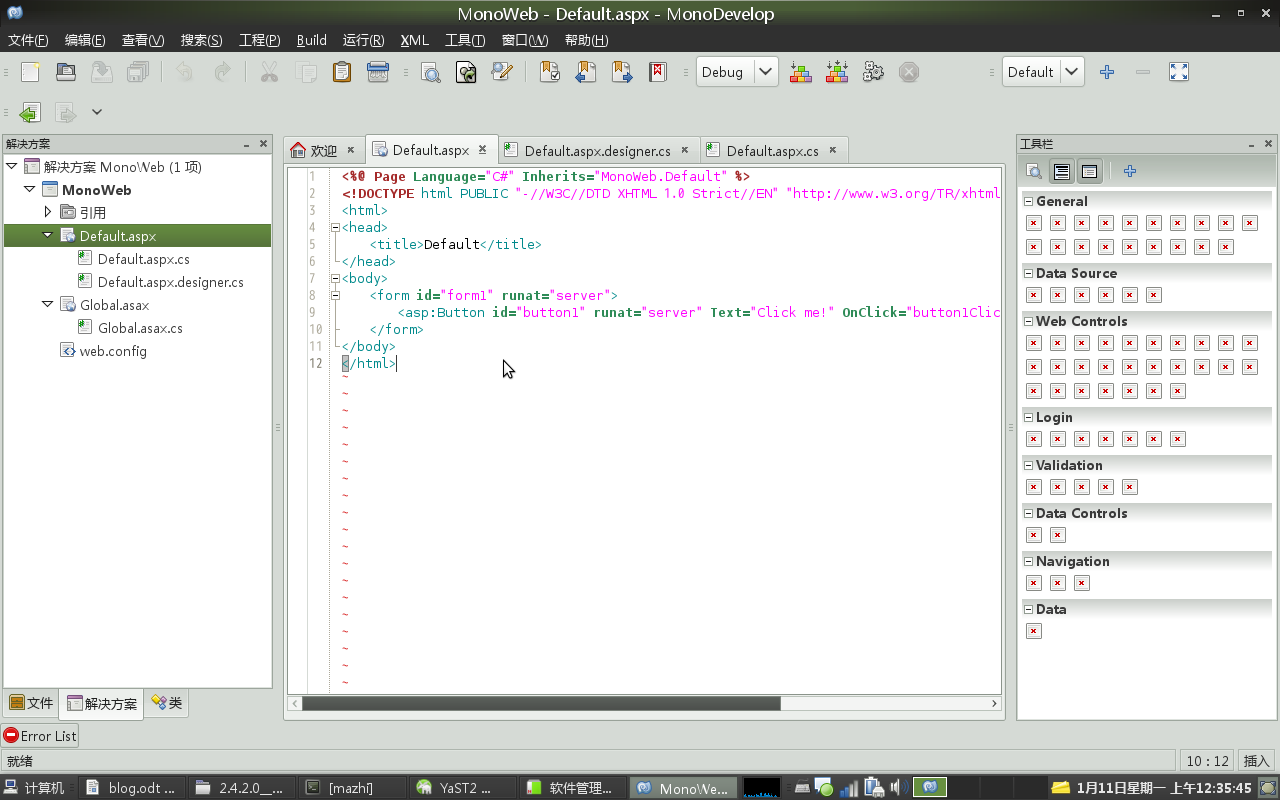Switch to Default.aspx.designer.cs tab
Image resolution: width=1280 pixels, height=800 pixels.
click(597, 151)
